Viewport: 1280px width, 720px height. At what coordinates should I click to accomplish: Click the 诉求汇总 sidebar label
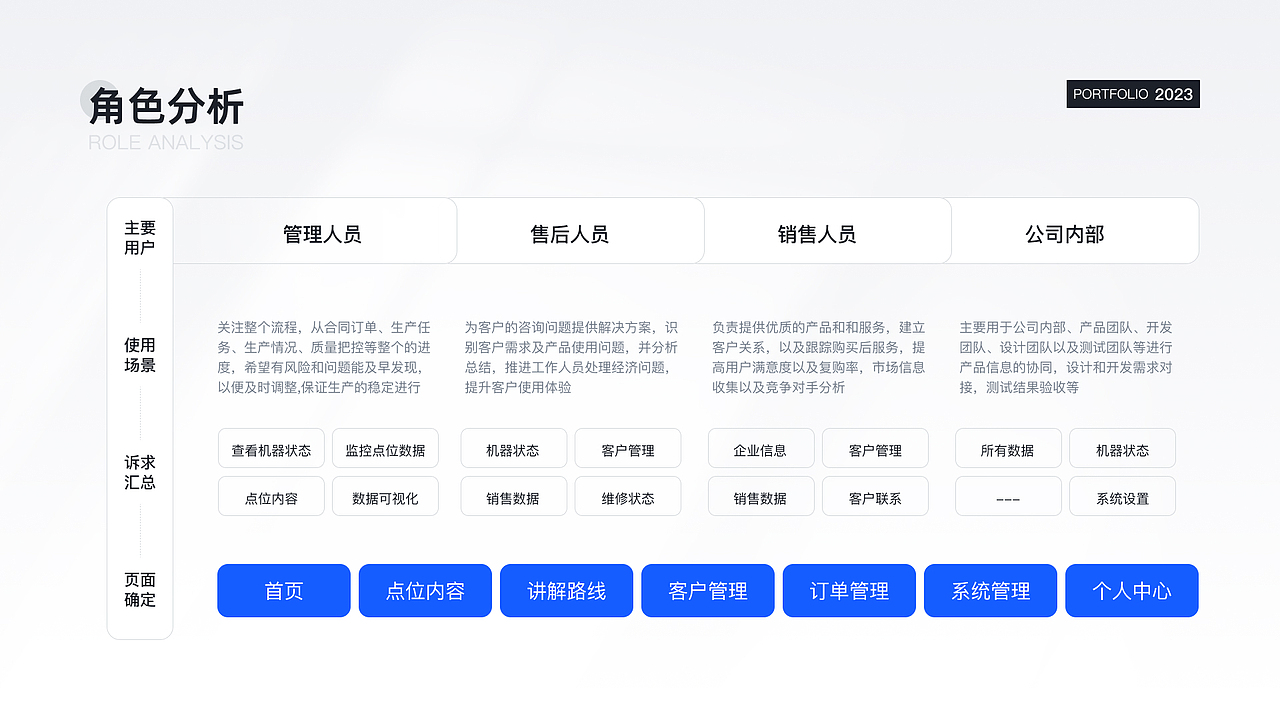(x=140, y=472)
